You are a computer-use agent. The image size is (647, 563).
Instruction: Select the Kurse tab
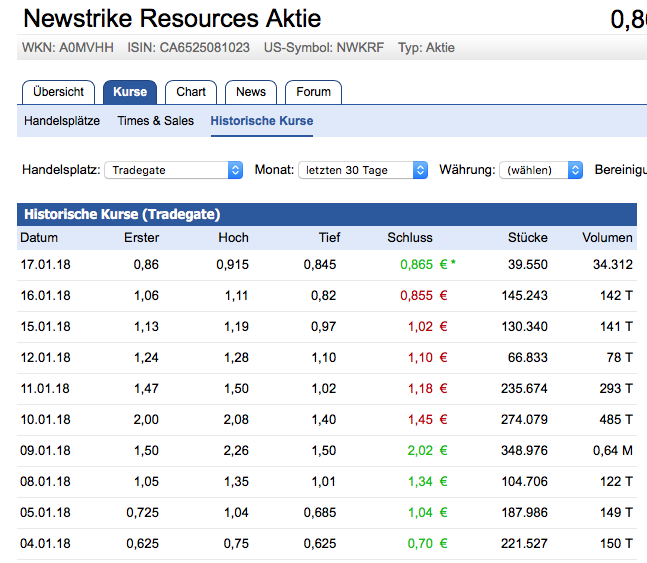click(x=130, y=92)
